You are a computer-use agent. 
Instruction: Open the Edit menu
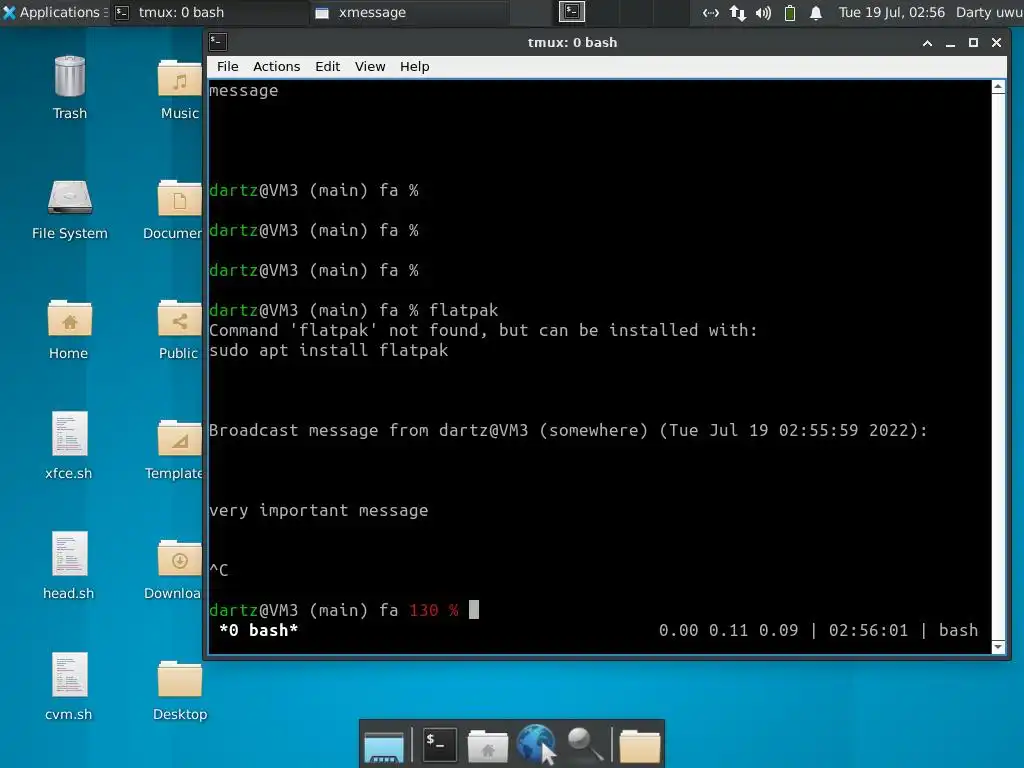click(327, 67)
